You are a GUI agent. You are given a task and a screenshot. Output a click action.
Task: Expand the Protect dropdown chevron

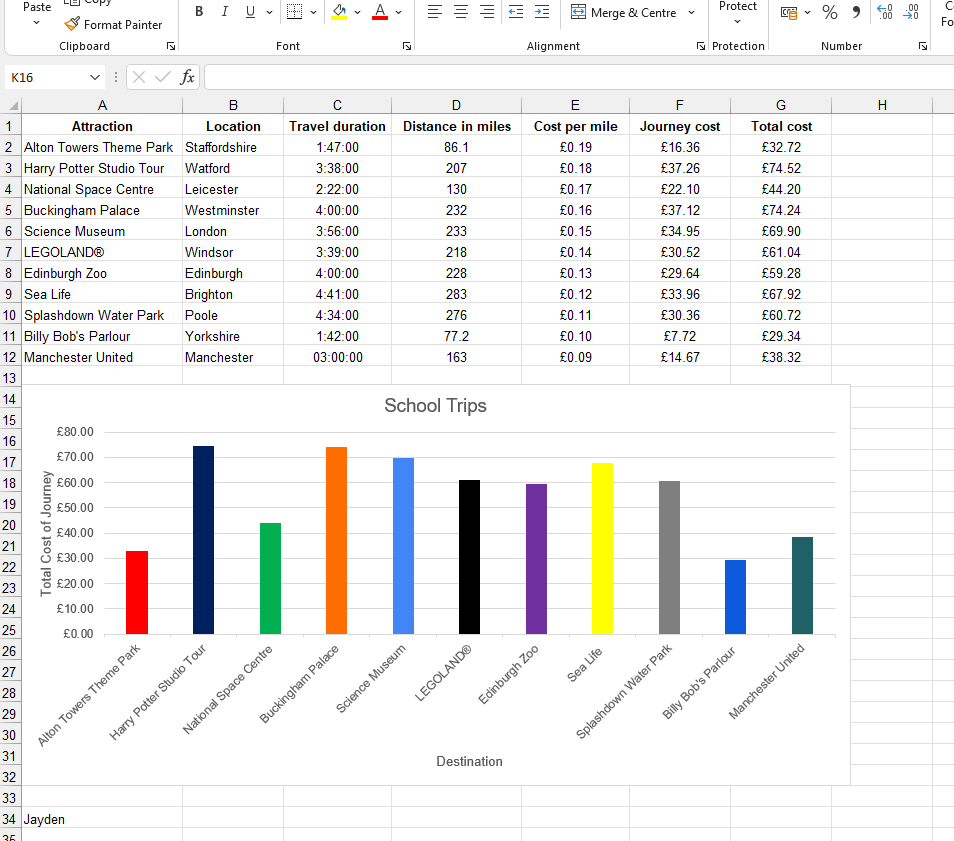(x=737, y=22)
